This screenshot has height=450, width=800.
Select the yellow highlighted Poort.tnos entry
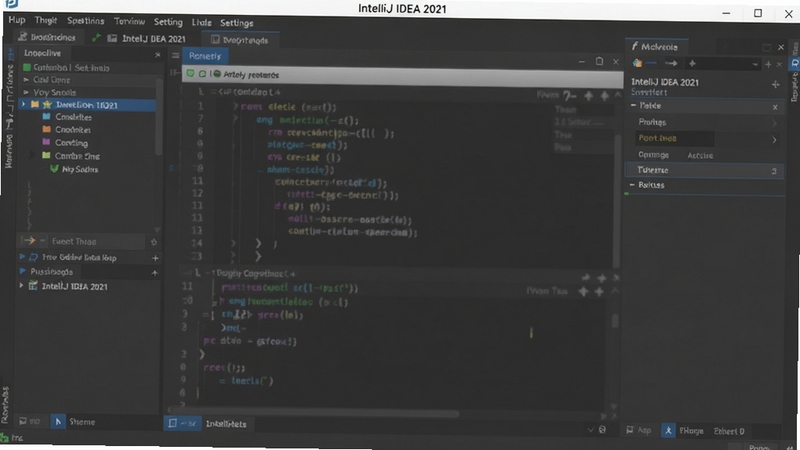coord(673,138)
